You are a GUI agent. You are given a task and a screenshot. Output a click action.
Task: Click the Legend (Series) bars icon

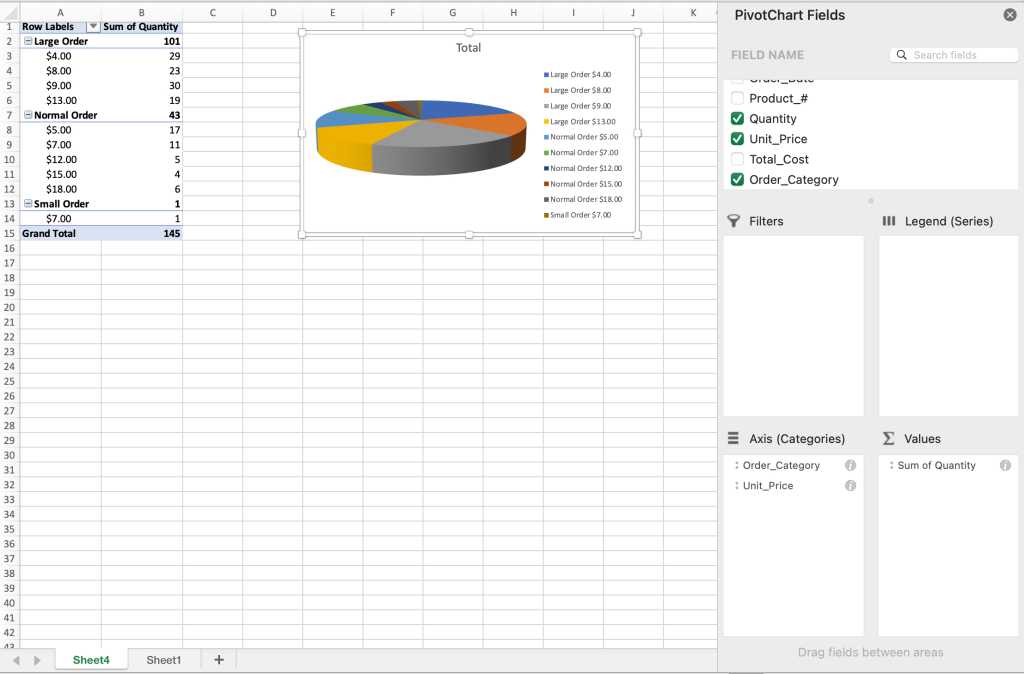point(889,221)
